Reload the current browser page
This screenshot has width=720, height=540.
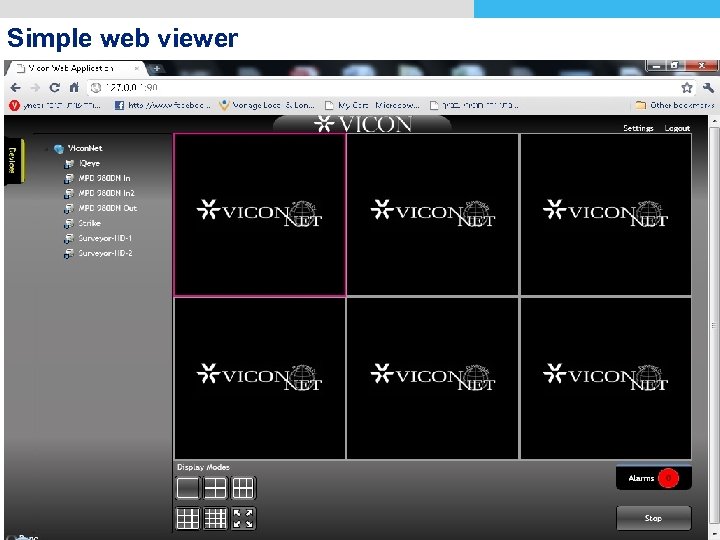tap(55, 87)
